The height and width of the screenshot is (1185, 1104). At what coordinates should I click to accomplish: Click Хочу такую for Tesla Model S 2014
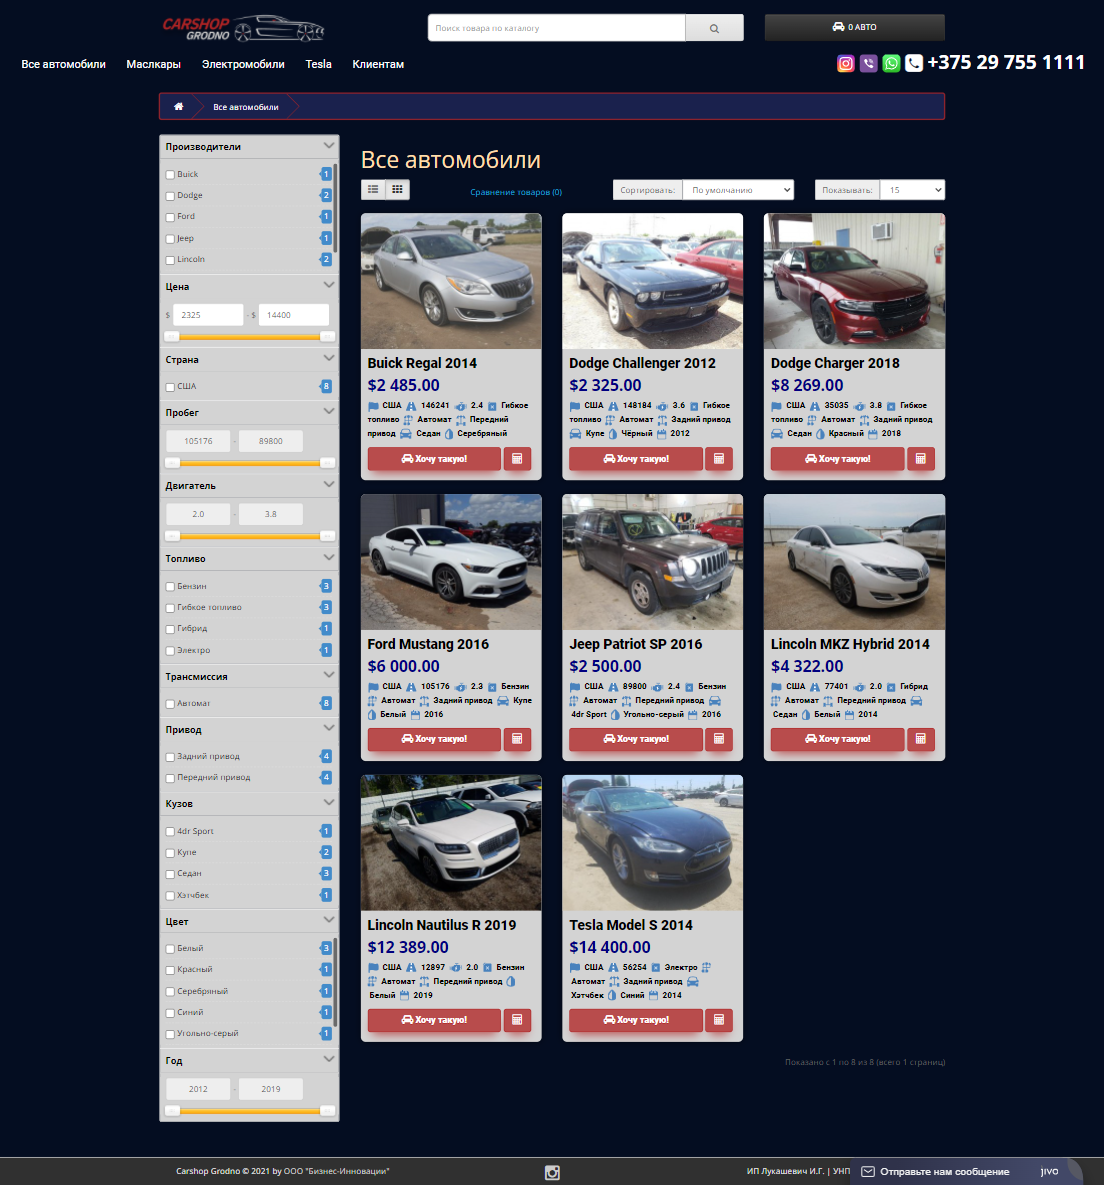(636, 1020)
